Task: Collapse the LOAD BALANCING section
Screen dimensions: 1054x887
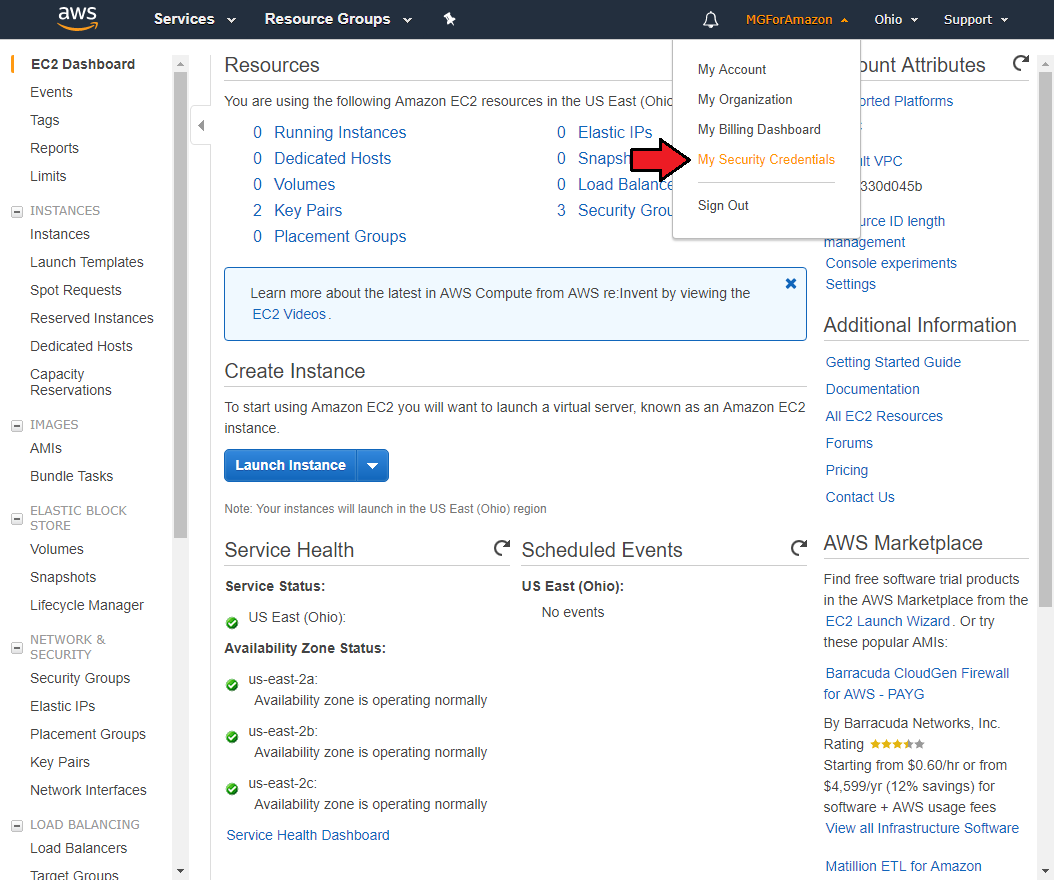Action: pos(17,825)
